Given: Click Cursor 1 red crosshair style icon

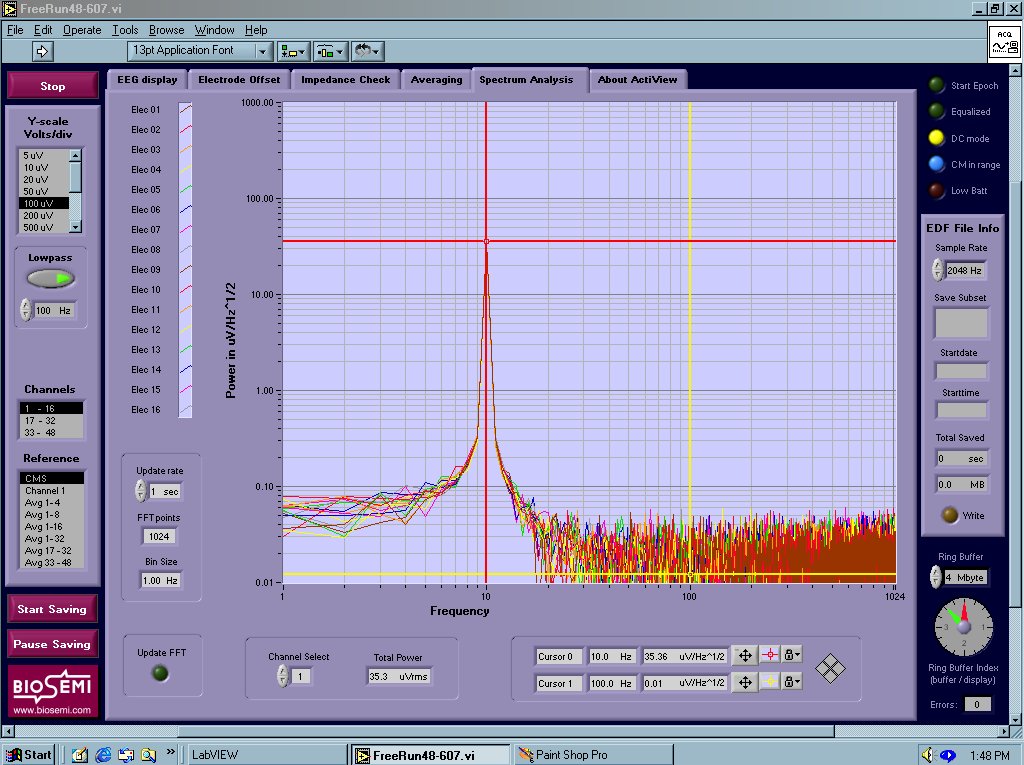Looking at the screenshot, I should tap(769, 683).
